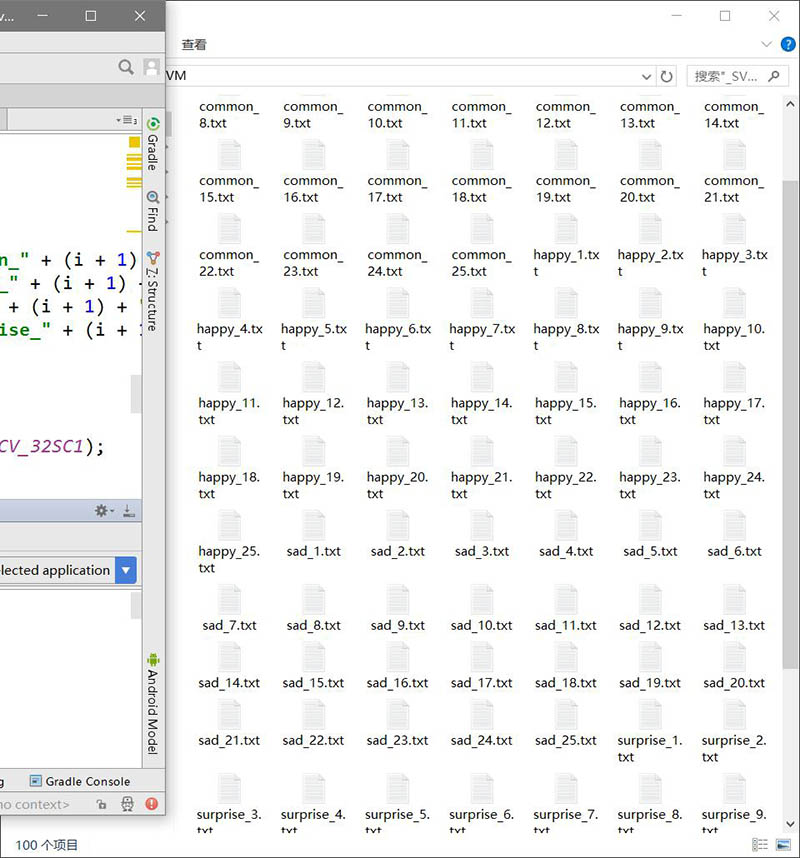Open the 查看 ribbon tab
The width and height of the screenshot is (800, 858).
point(194,45)
